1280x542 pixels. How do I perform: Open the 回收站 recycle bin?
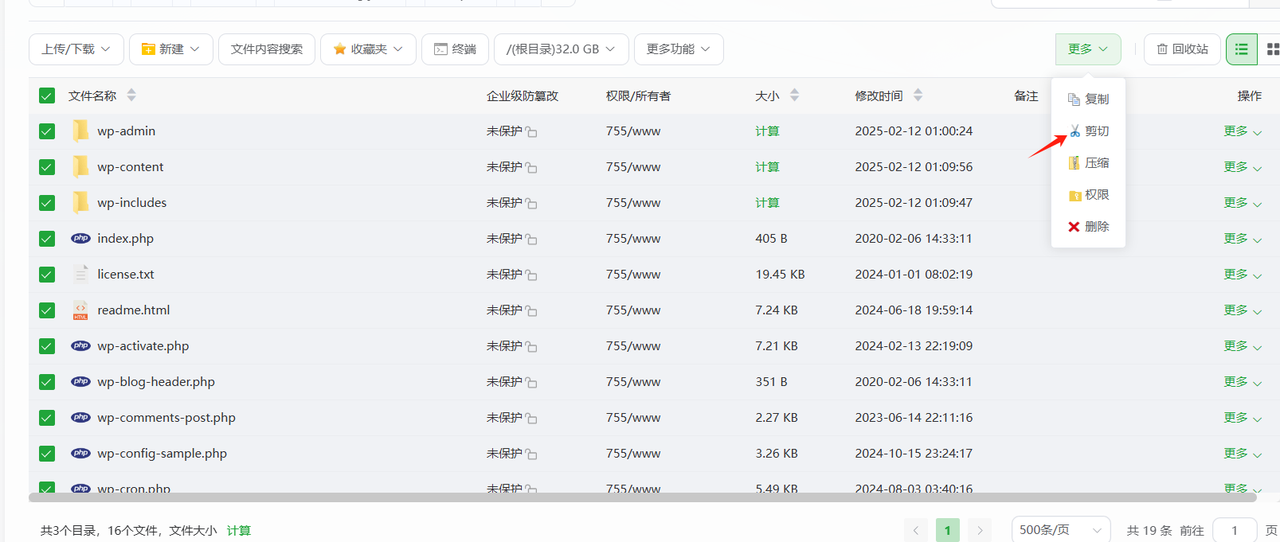click(1182, 49)
